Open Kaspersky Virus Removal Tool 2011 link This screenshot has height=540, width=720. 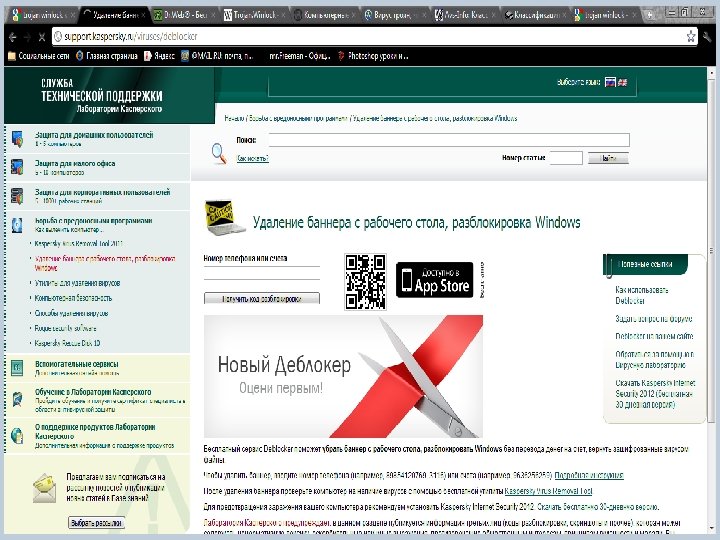pos(79,243)
